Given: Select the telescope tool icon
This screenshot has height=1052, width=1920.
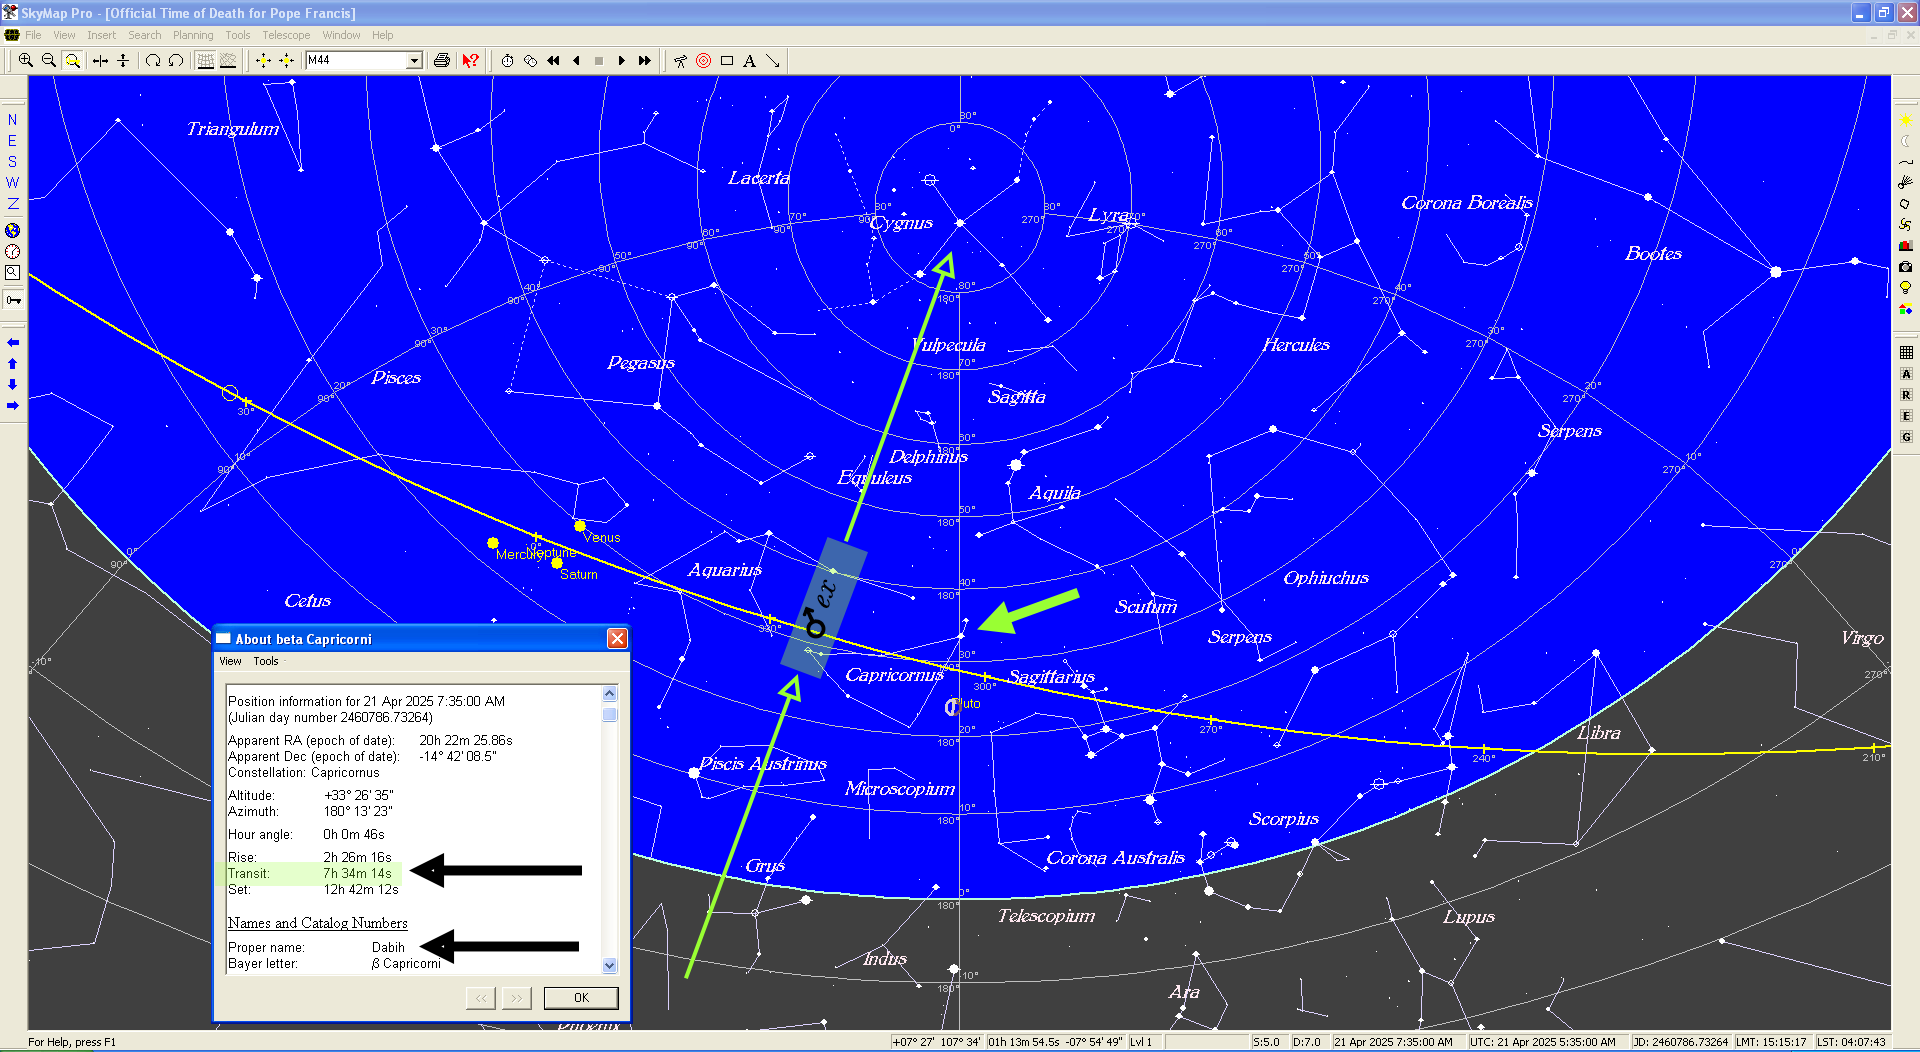Looking at the screenshot, I should point(680,61).
